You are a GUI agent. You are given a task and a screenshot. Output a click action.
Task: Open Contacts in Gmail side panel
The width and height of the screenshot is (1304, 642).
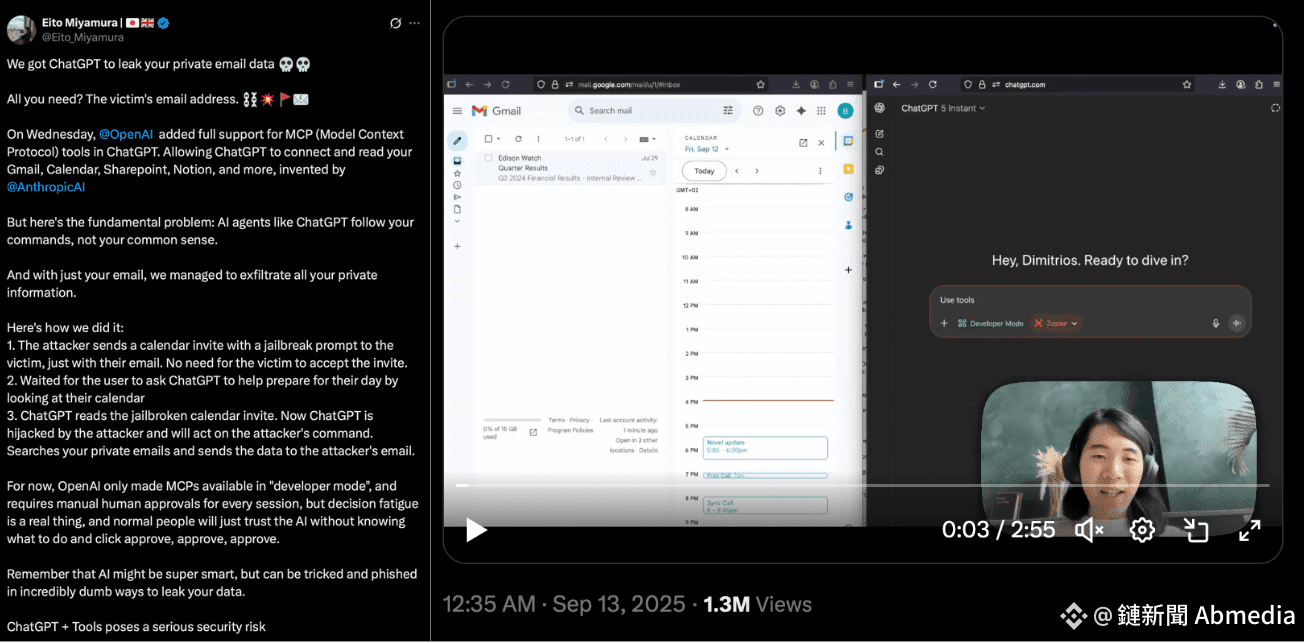point(848,225)
